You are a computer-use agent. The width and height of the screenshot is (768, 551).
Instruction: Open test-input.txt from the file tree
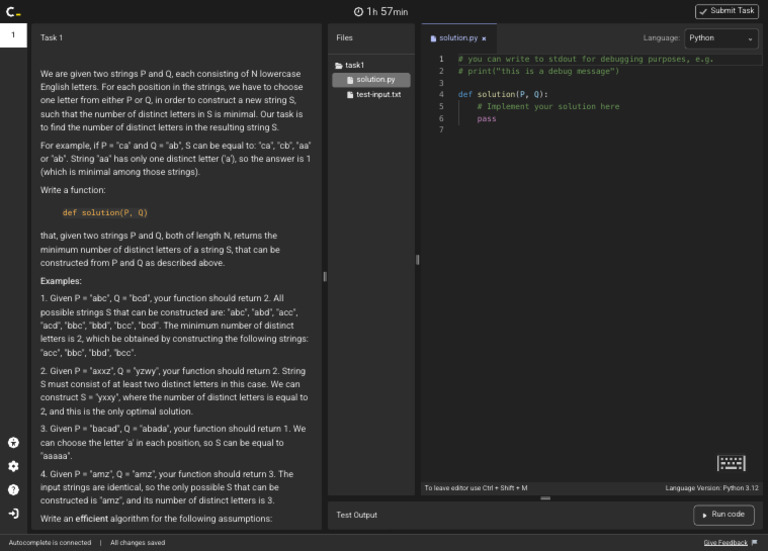coord(378,94)
